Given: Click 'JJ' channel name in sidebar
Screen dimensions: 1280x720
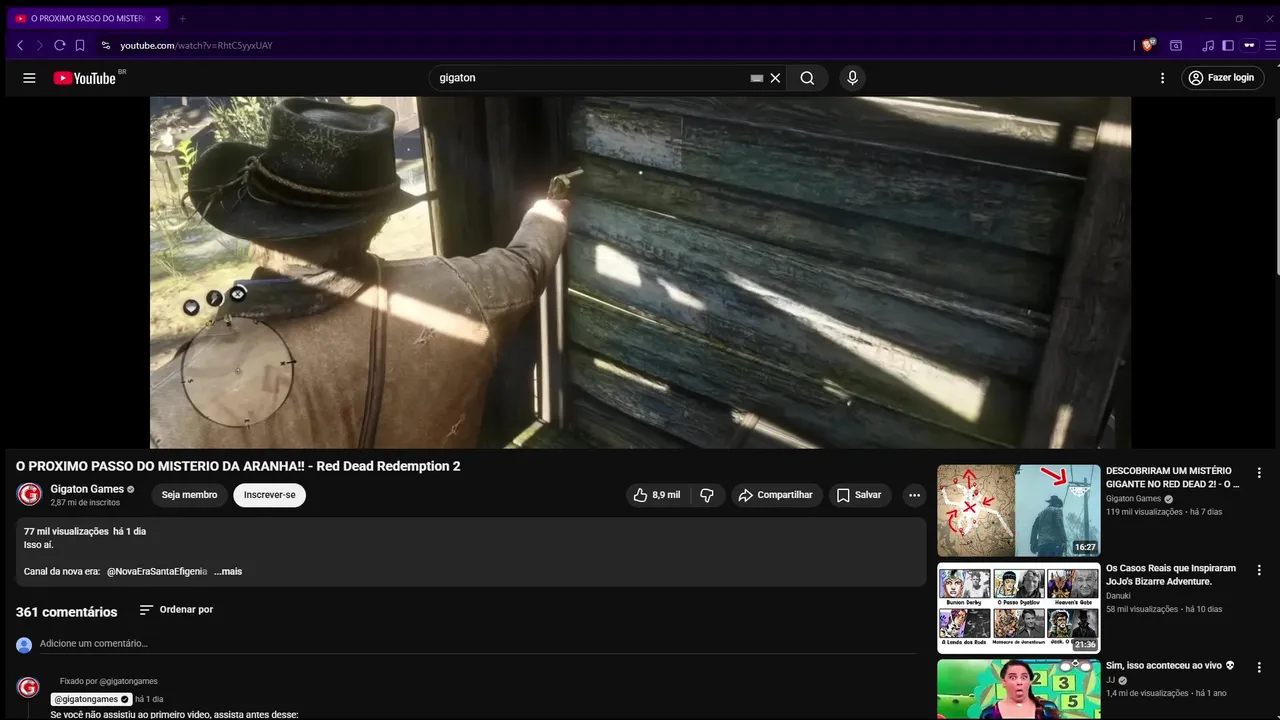Looking at the screenshot, I should (x=1110, y=680).
